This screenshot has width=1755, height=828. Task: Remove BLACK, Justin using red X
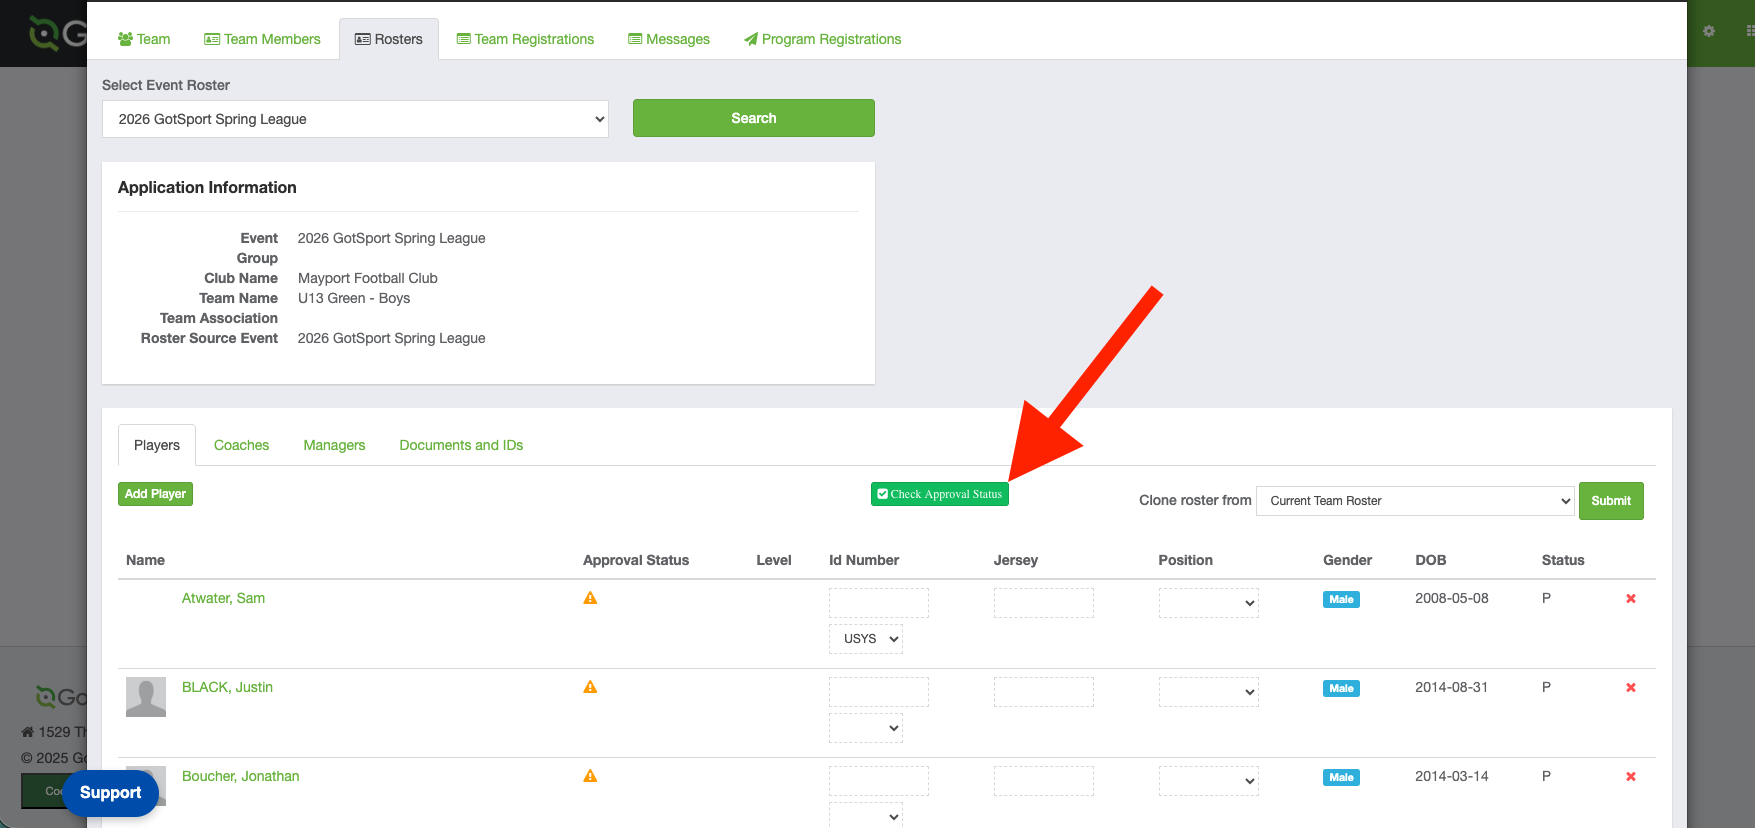click(1630, 688)
